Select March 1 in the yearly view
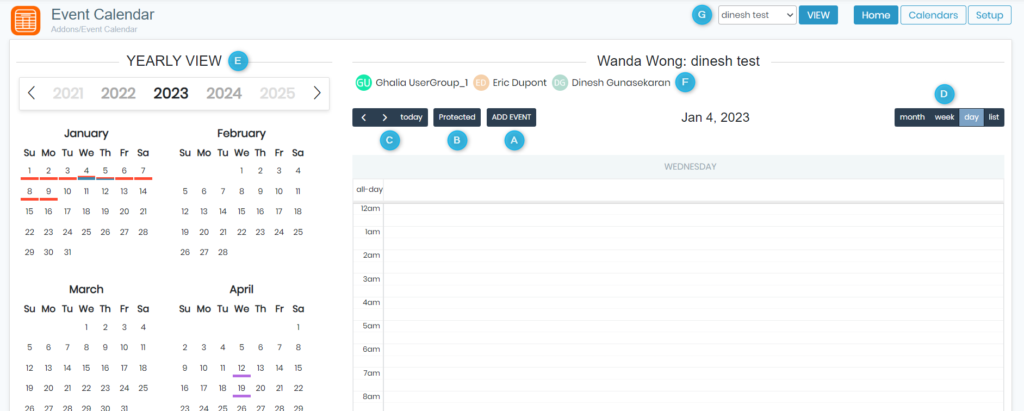Image resolution: width=1024 pixels, height=411 pixels. point(86,327)
